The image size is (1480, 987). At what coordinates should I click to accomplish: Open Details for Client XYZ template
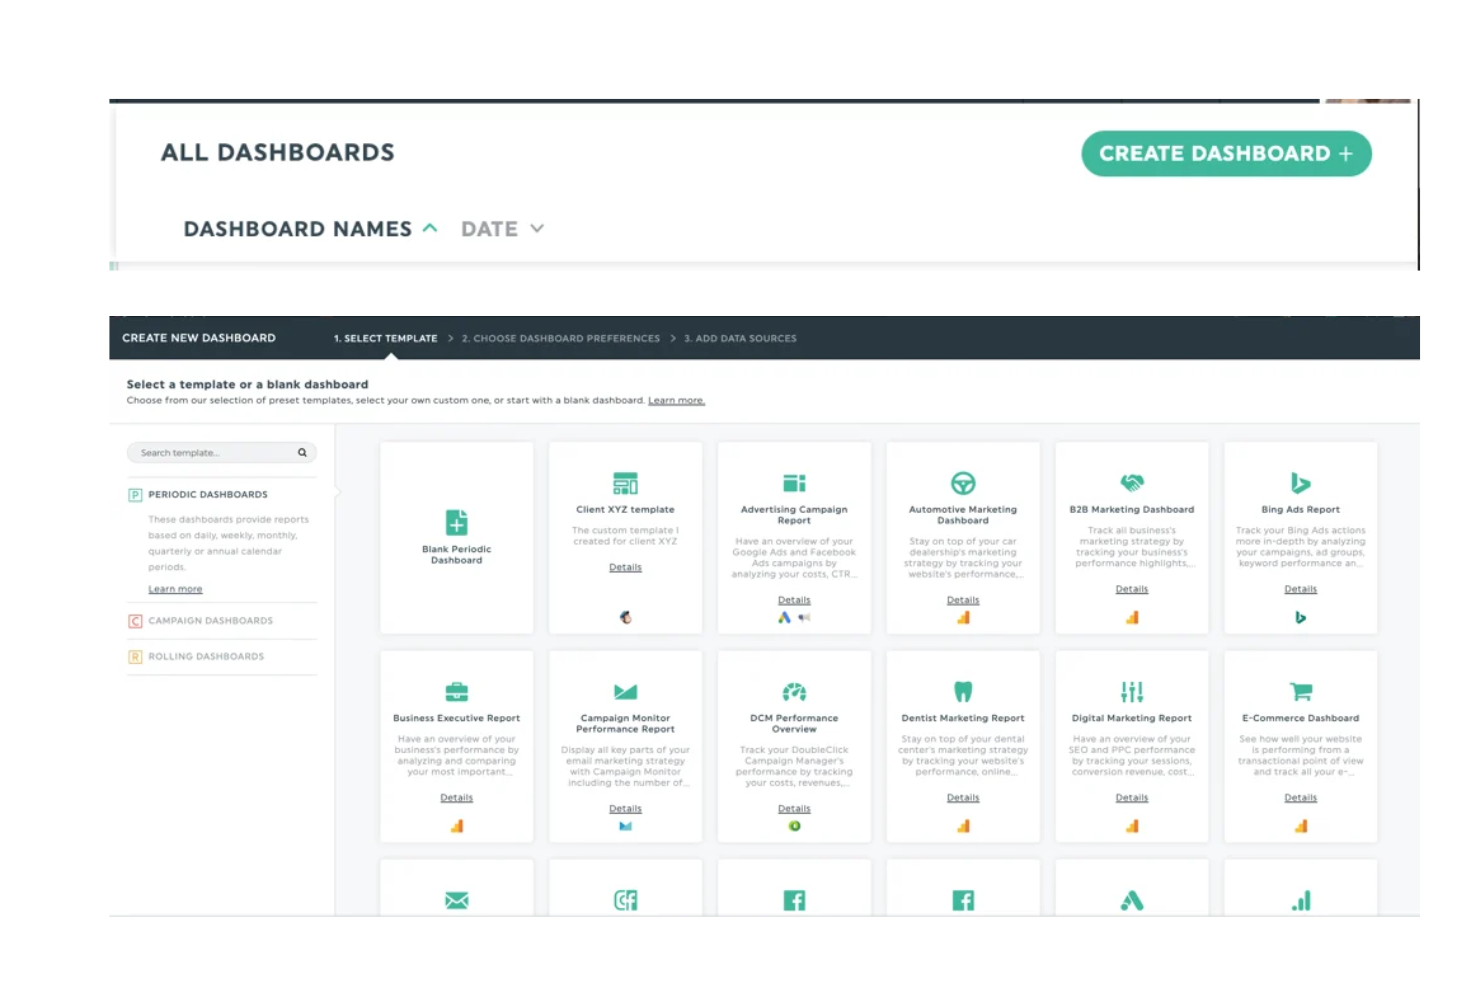click(625, 567)
